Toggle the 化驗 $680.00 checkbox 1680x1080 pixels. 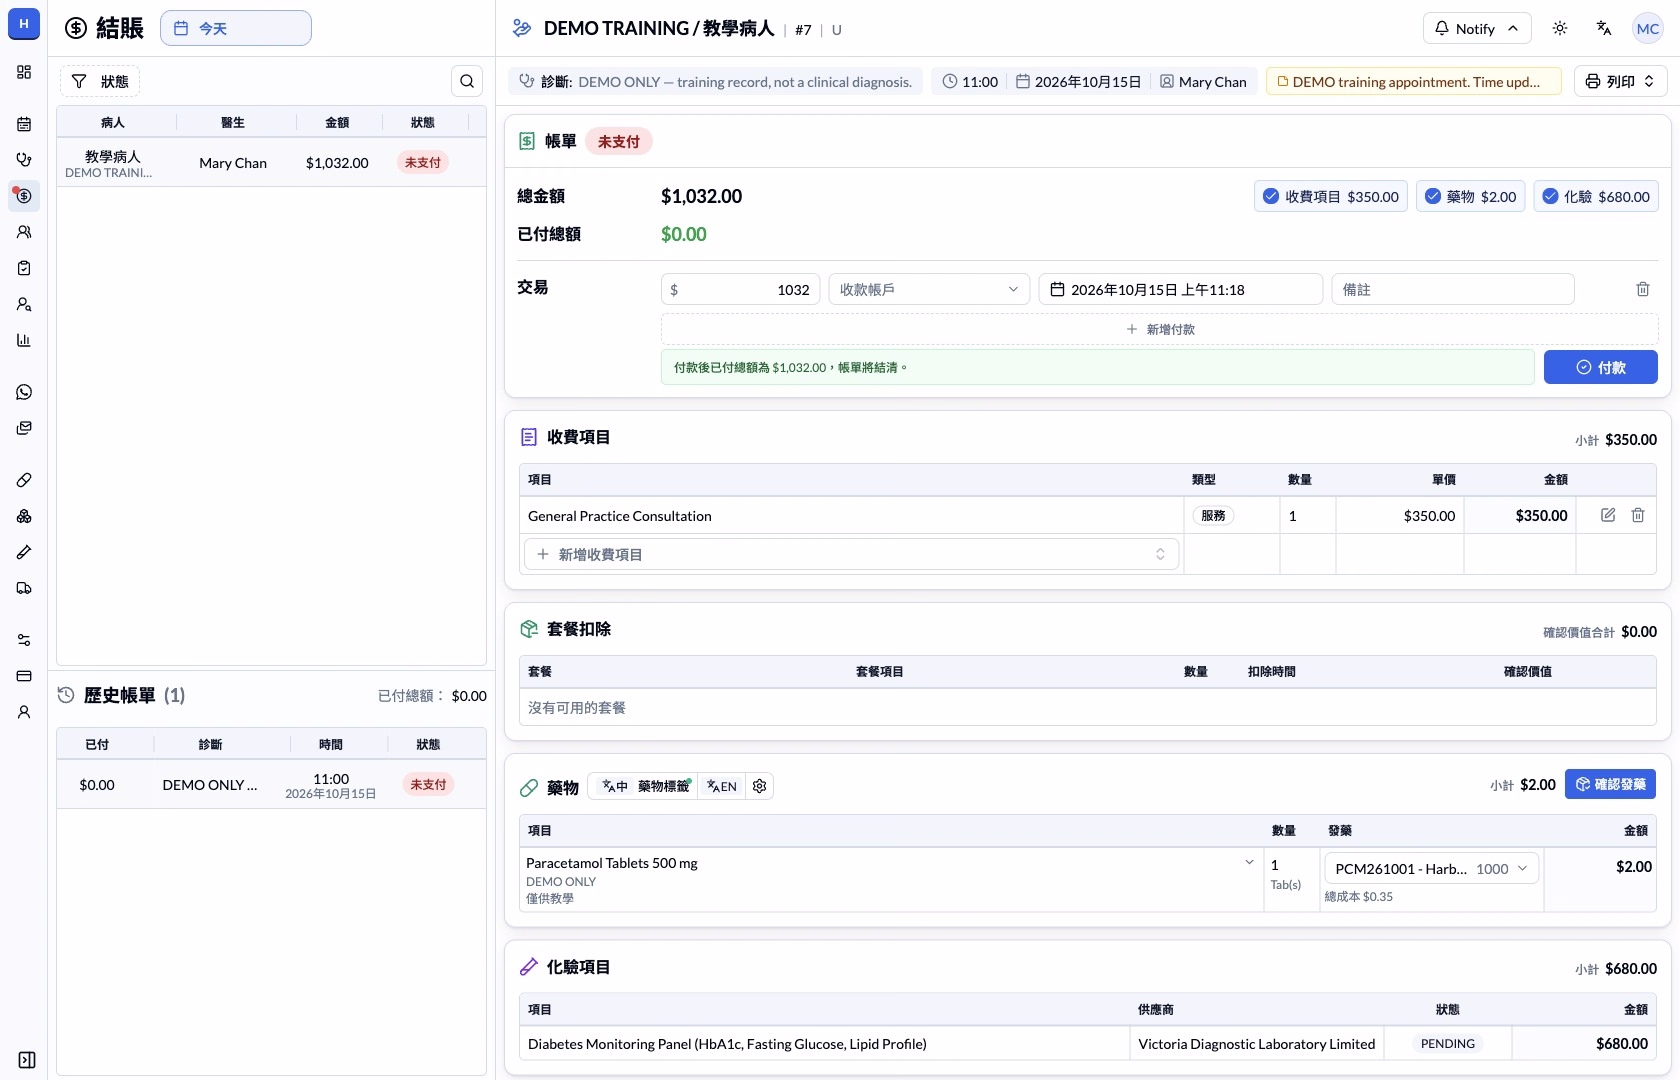click(1596, 196)
